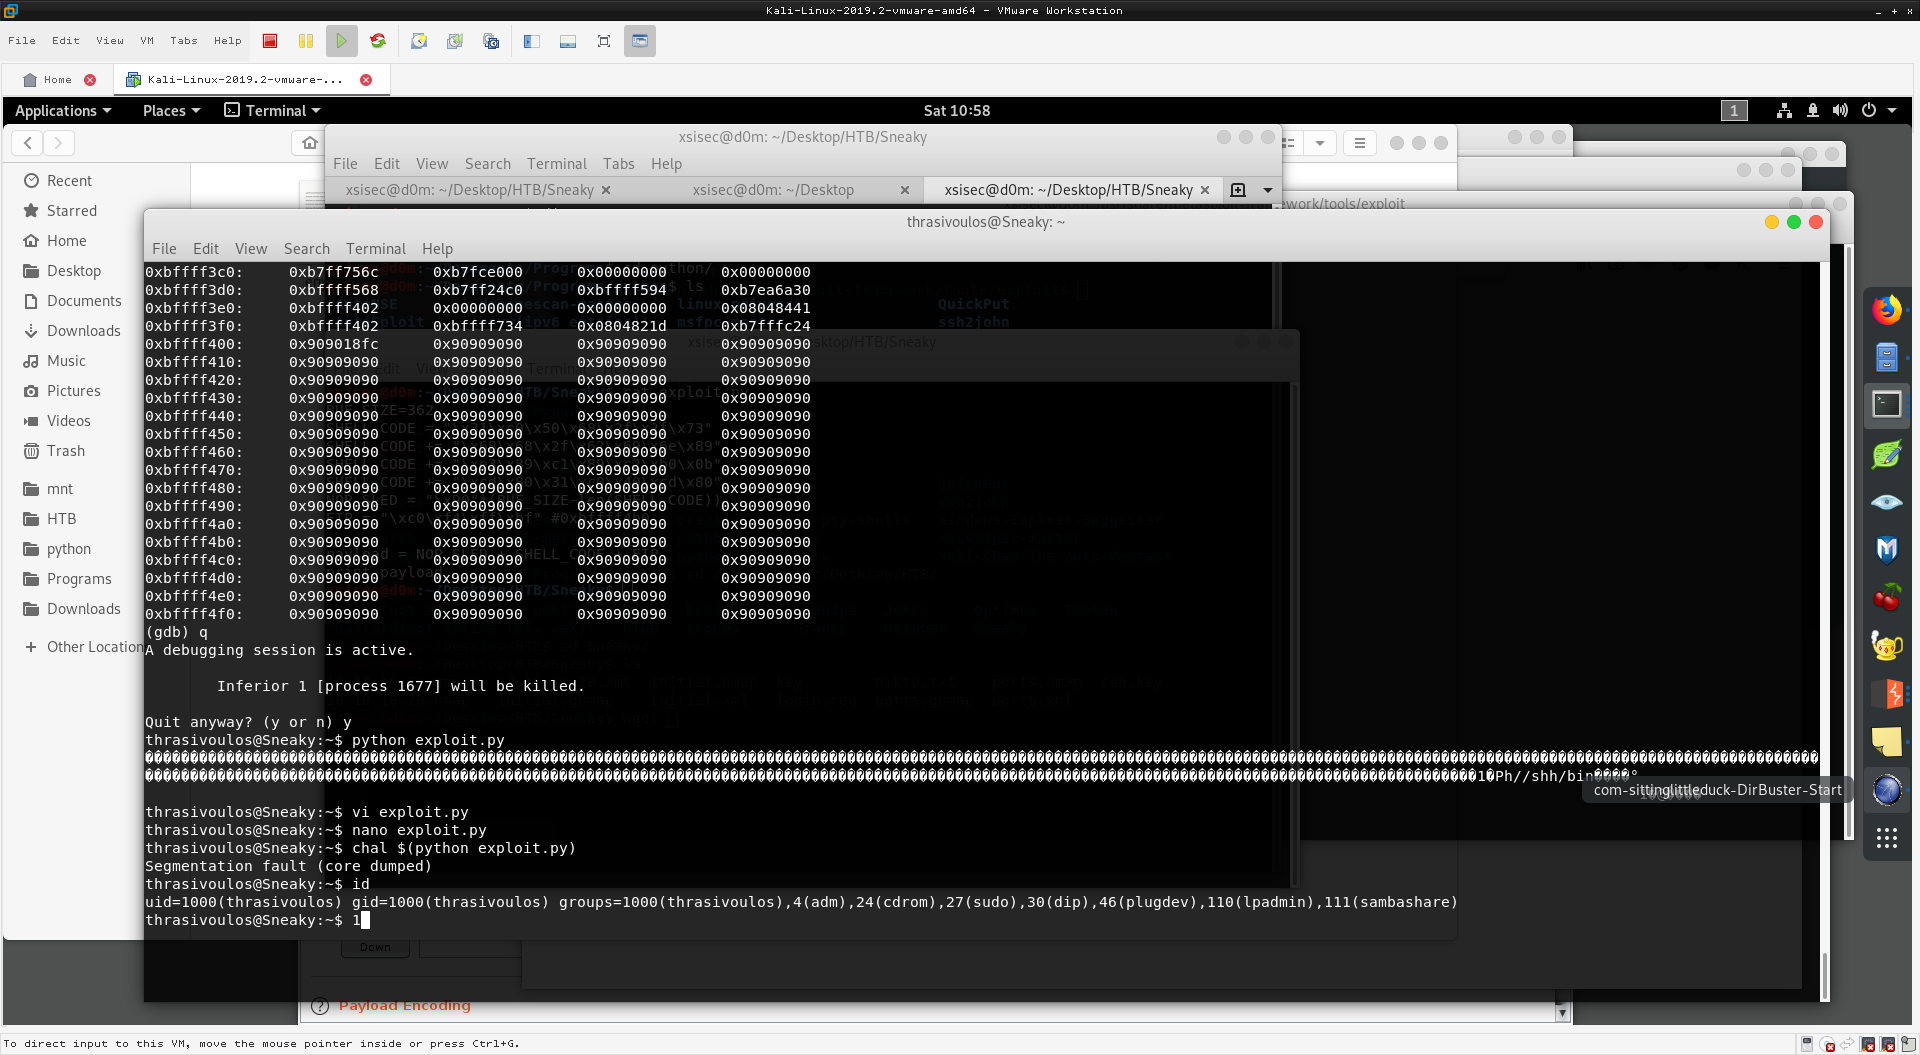Launch the teapot lamp icon app in dock
This screenshot has width=1920, height=1055.
pyautogui.click(x=1887, y=645)
